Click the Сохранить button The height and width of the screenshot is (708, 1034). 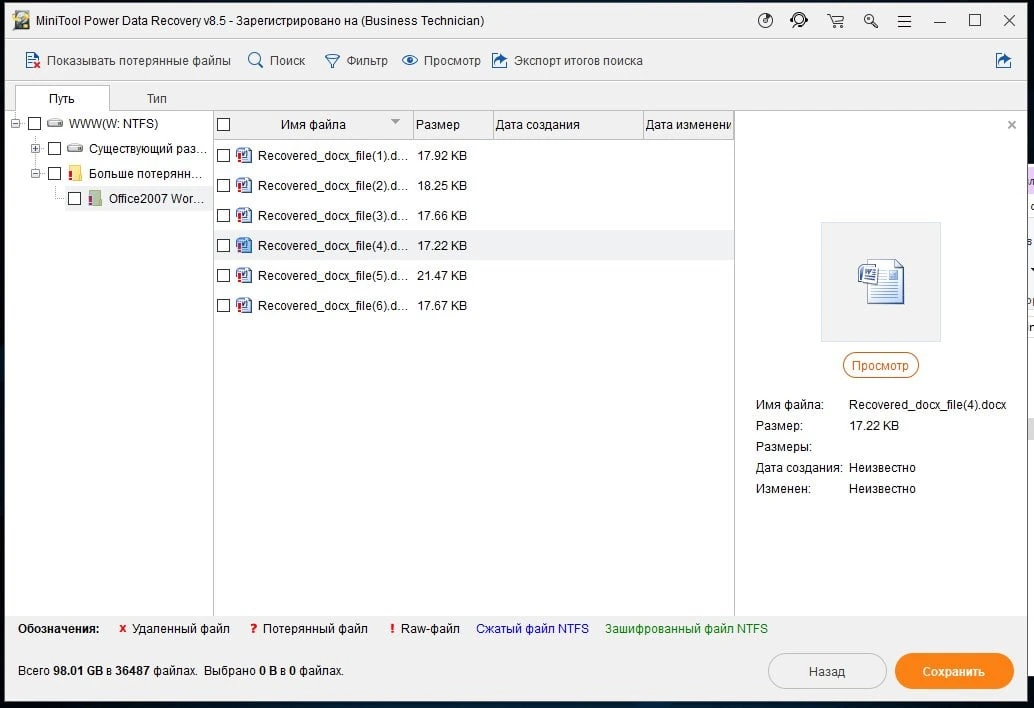[954, 671]
